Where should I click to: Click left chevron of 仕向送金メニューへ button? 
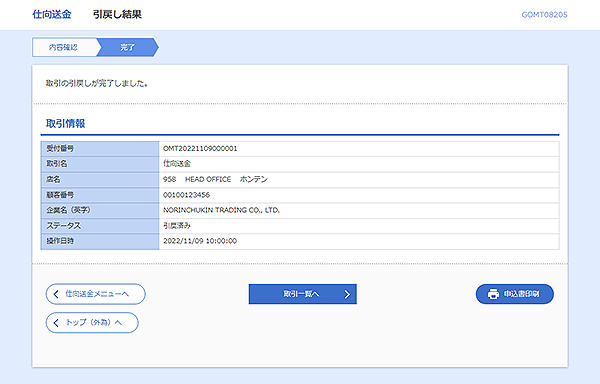[x=56, y=294]
